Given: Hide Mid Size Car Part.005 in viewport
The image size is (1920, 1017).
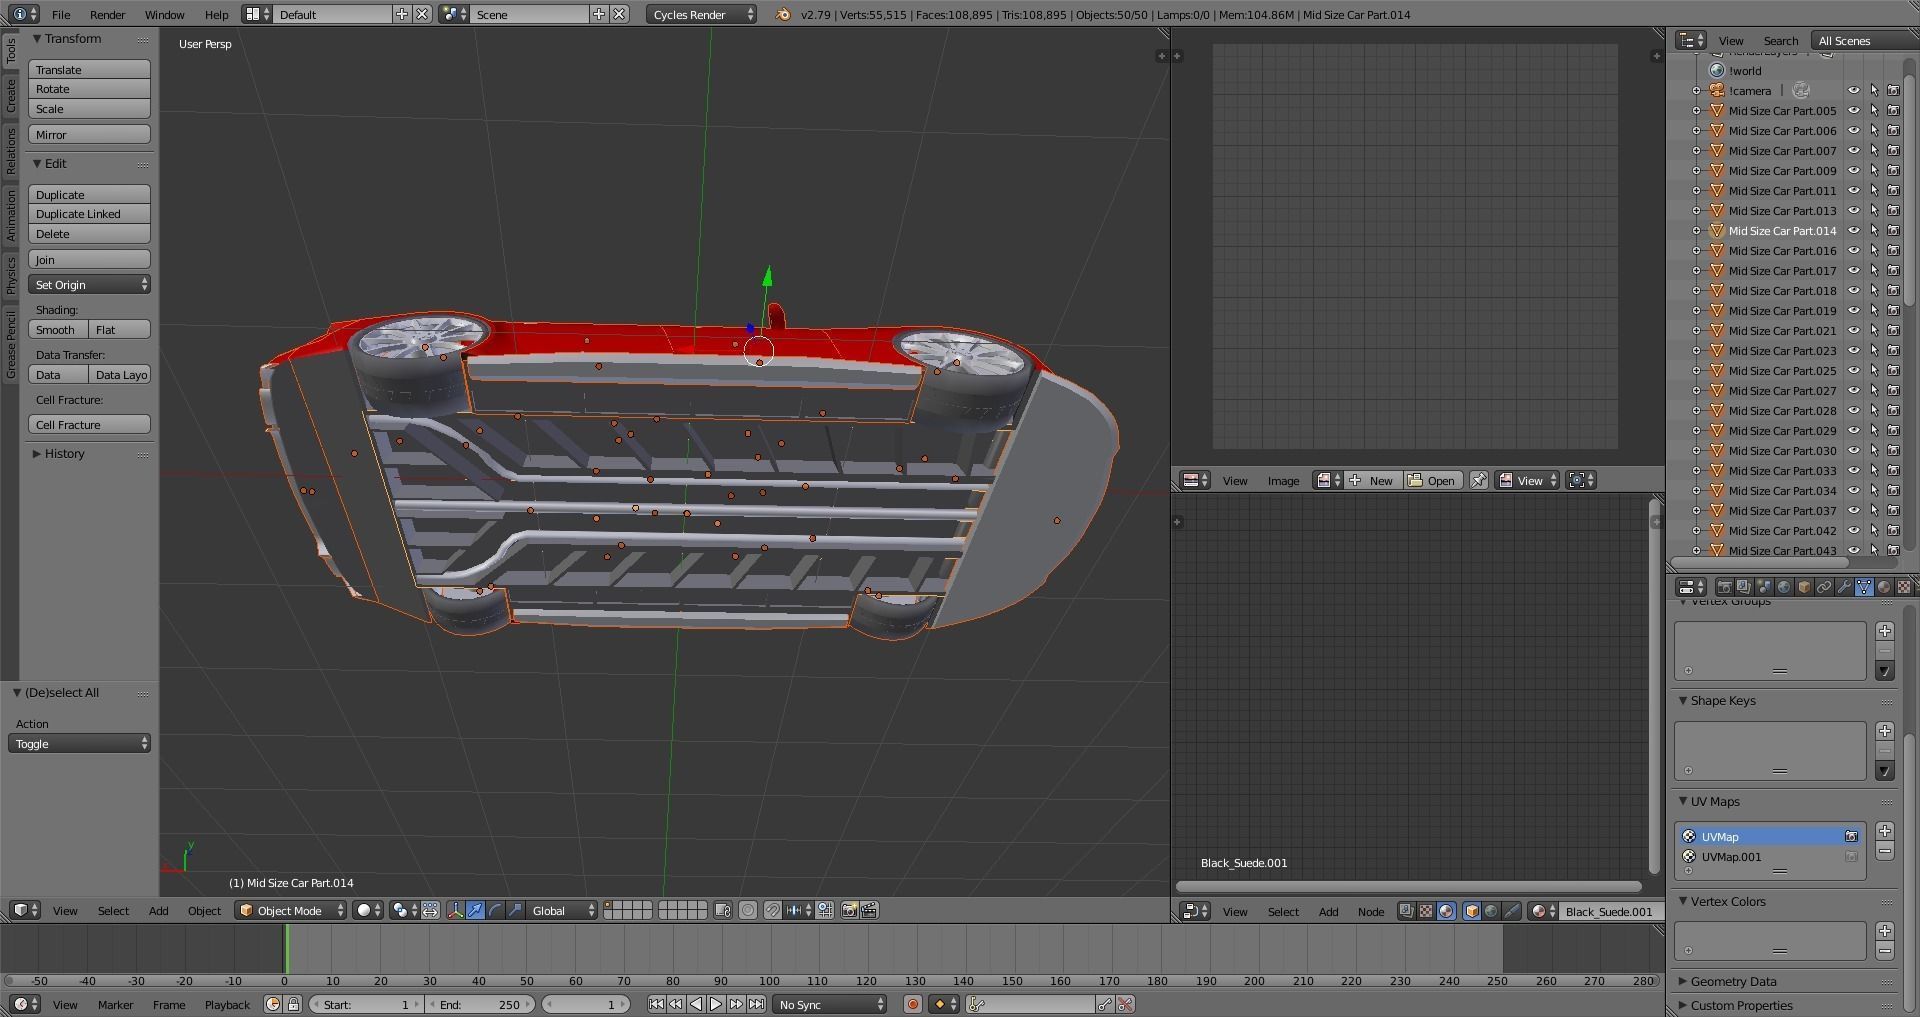Looking at the screenshot, I should 1853,111.
